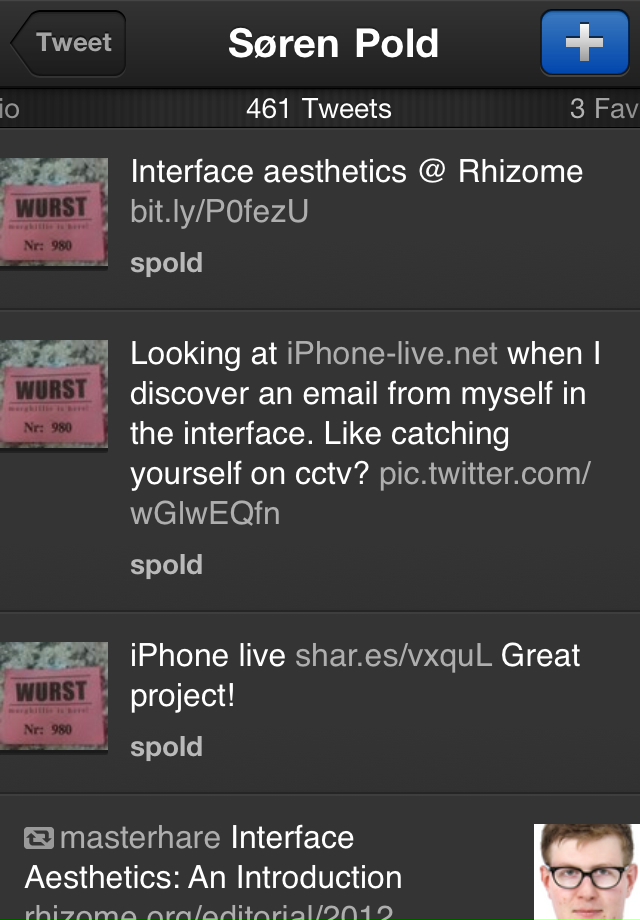Open the pic.twitter.com photo link
This screenshot has height=920, width=640.
484,474
